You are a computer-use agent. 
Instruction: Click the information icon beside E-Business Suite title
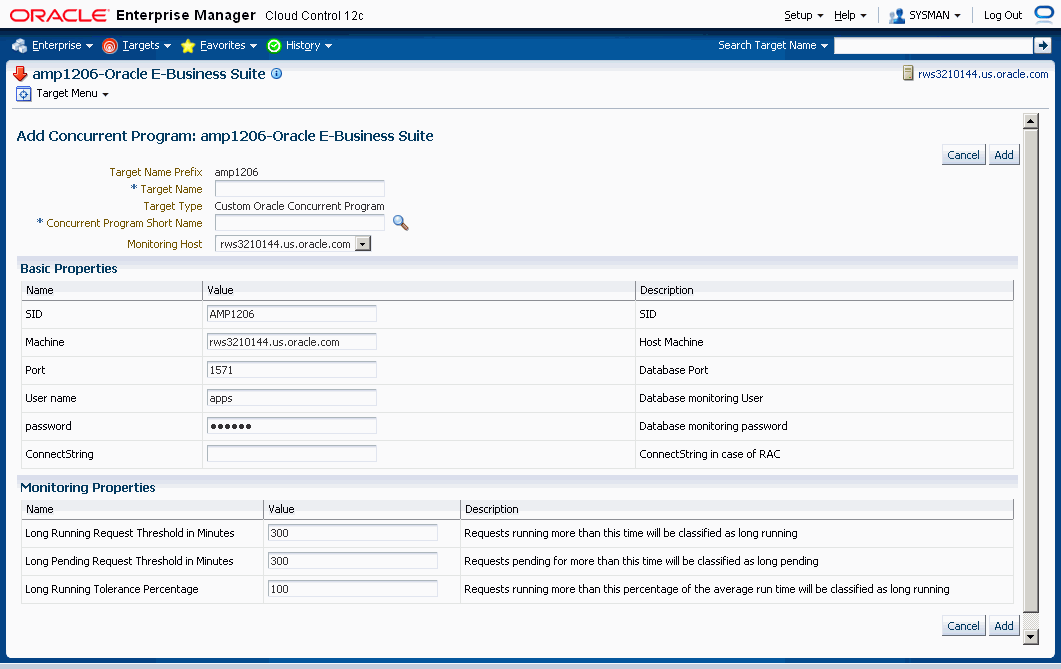tap(276, 74)
